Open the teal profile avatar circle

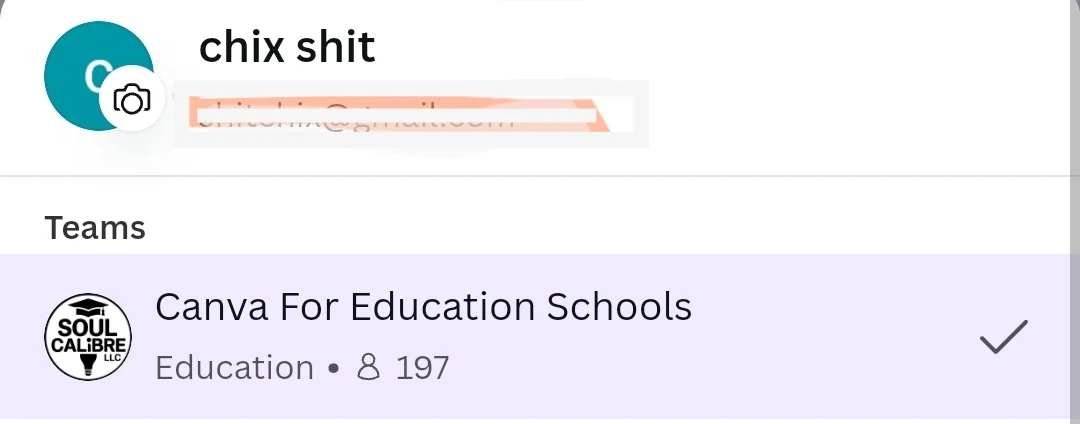(x=98, y=76)
